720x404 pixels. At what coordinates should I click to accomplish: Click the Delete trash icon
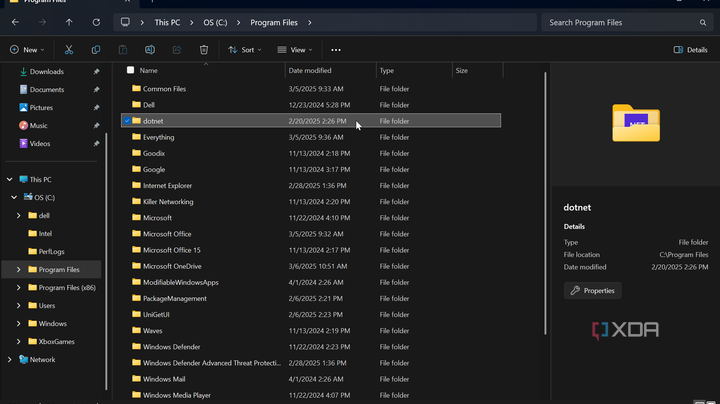[204, 50]
